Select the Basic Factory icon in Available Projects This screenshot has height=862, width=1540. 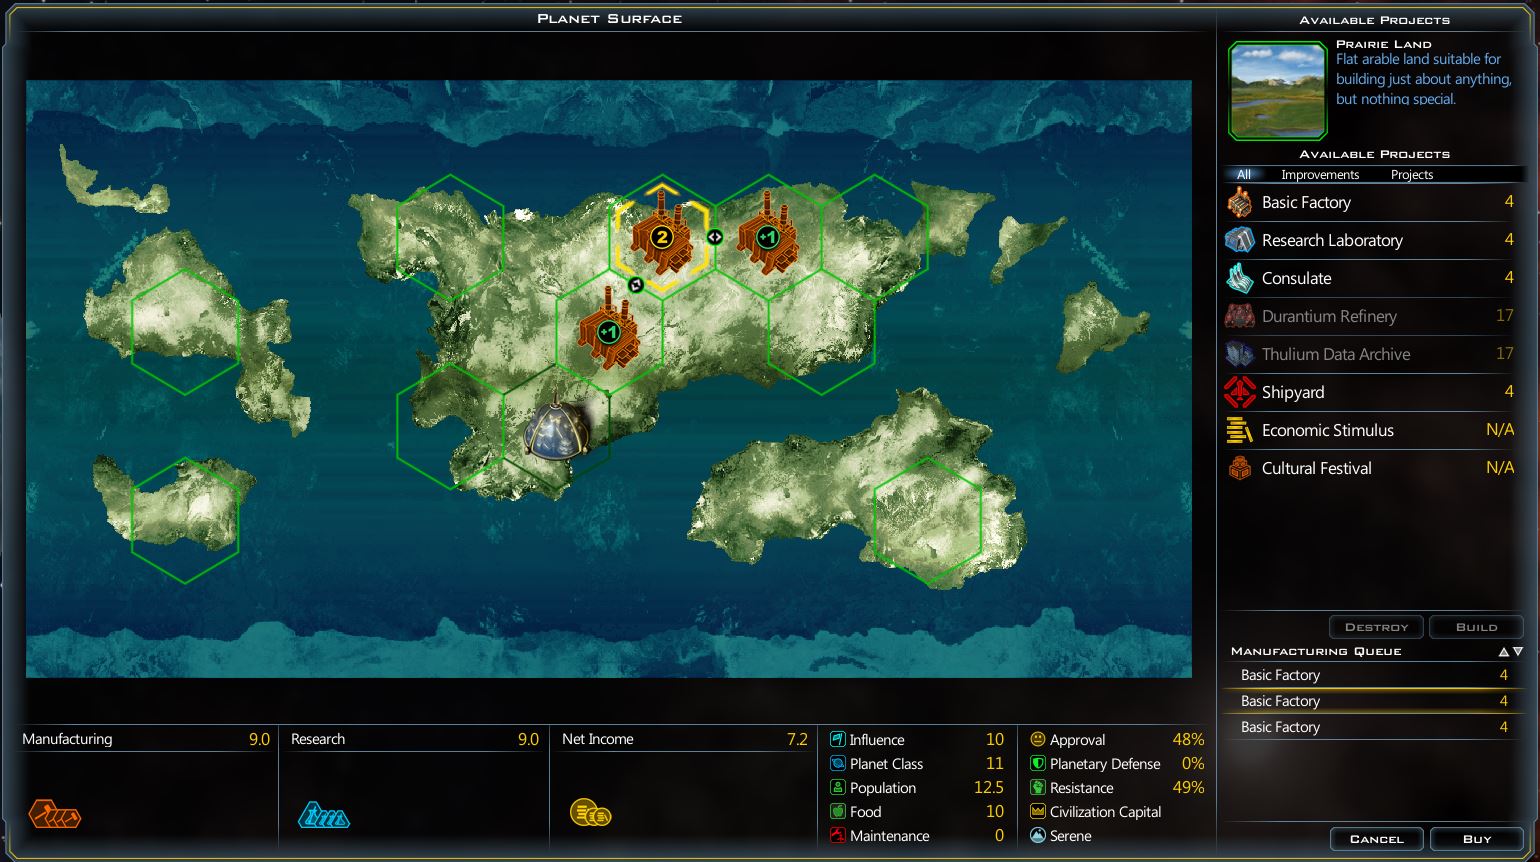click(1240, 202)
